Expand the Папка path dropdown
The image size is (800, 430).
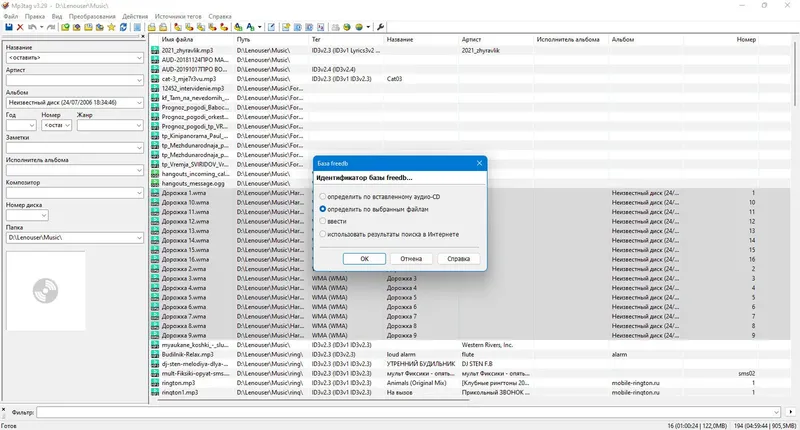tap(139, 238)
